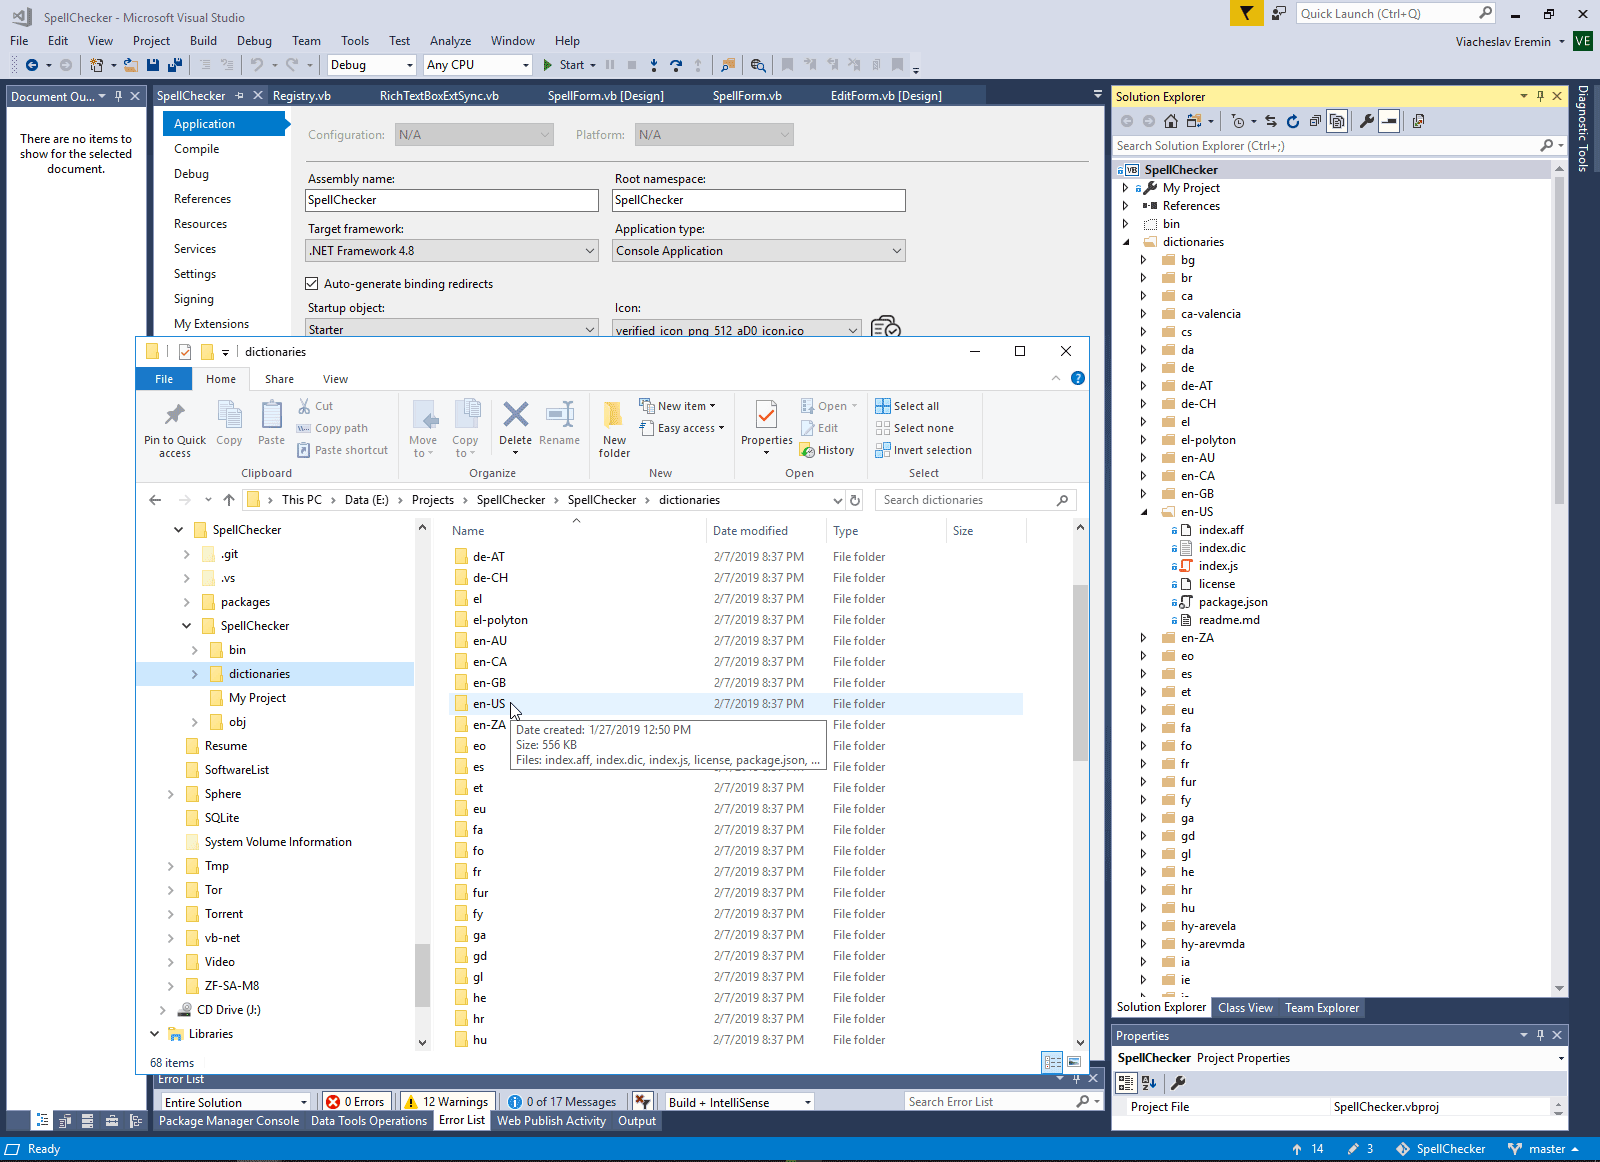This screenshot has width=1600, height=1162.
Task: Click the Delete icon in Explorer ribbon
Action: [515, 414]
